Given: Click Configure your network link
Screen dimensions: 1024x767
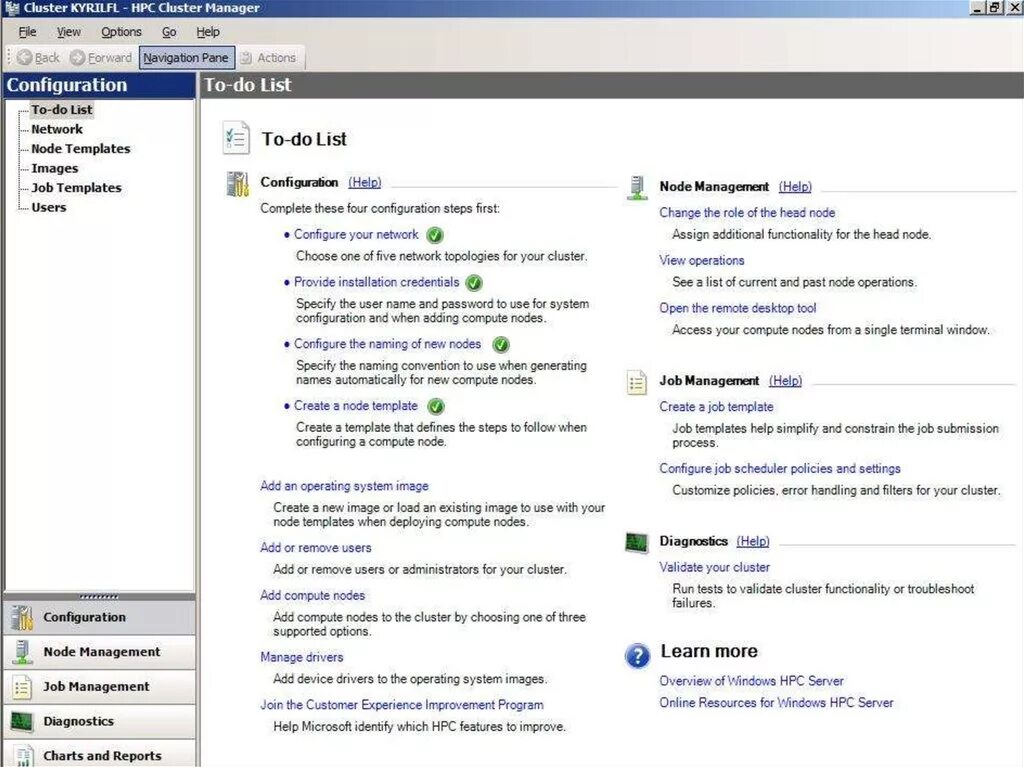Looking at the screenshot, I should [356, 235].
